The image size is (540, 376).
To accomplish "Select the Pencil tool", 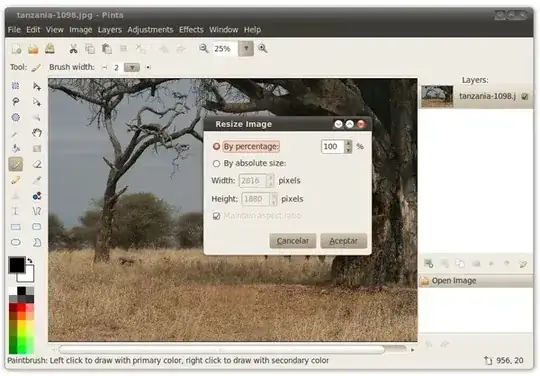I will point(15,180).
